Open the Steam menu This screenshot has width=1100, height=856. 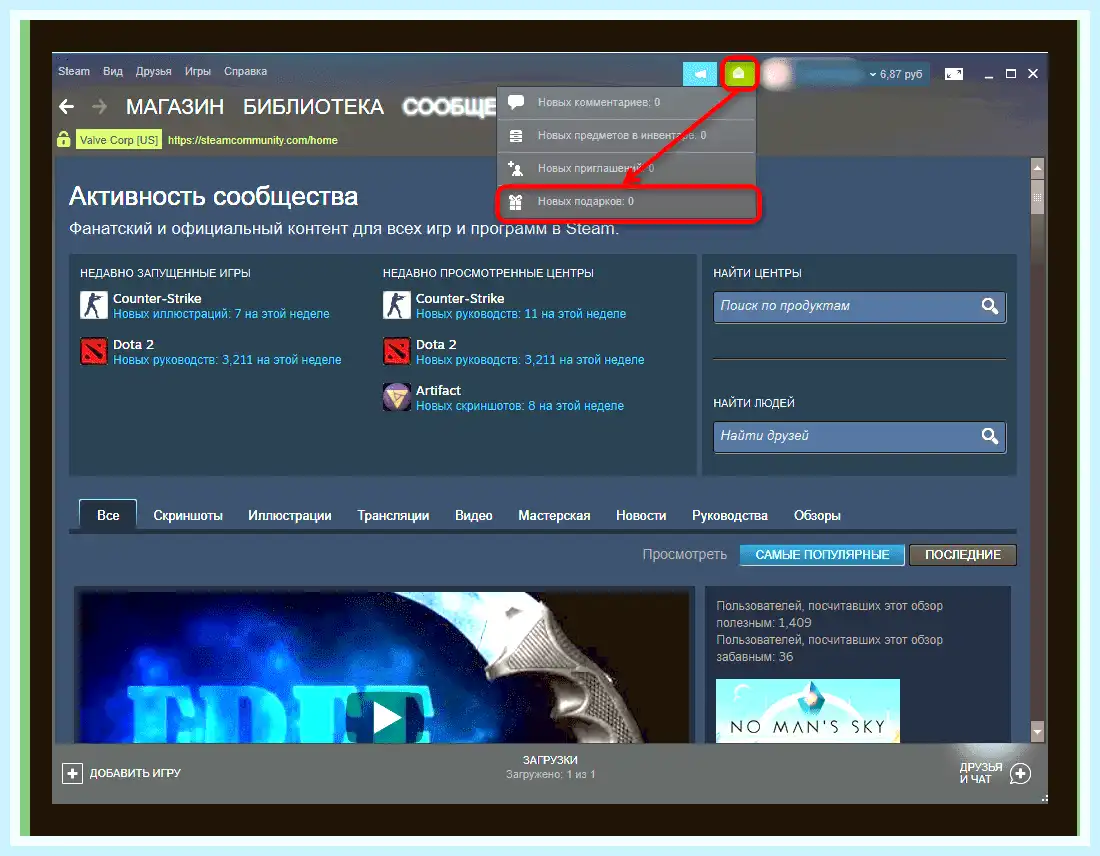tap(74, 71)
